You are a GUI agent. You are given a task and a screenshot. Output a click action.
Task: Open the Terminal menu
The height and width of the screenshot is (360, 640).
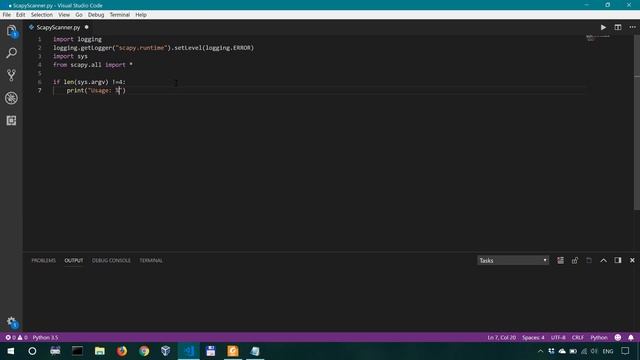point(120,15)
